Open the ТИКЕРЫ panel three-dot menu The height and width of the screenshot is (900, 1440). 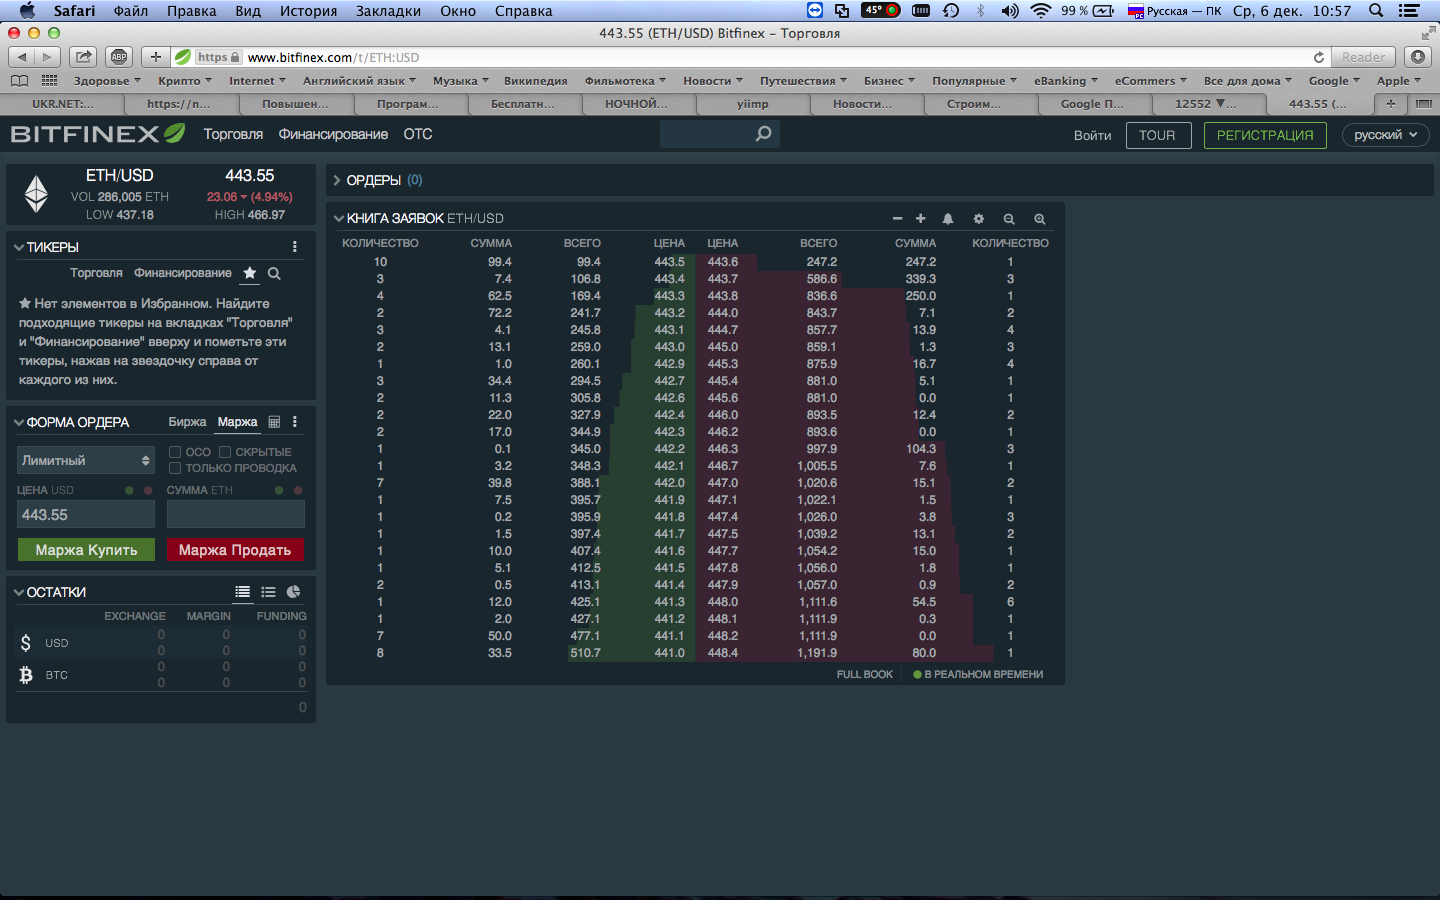[294, 247]
